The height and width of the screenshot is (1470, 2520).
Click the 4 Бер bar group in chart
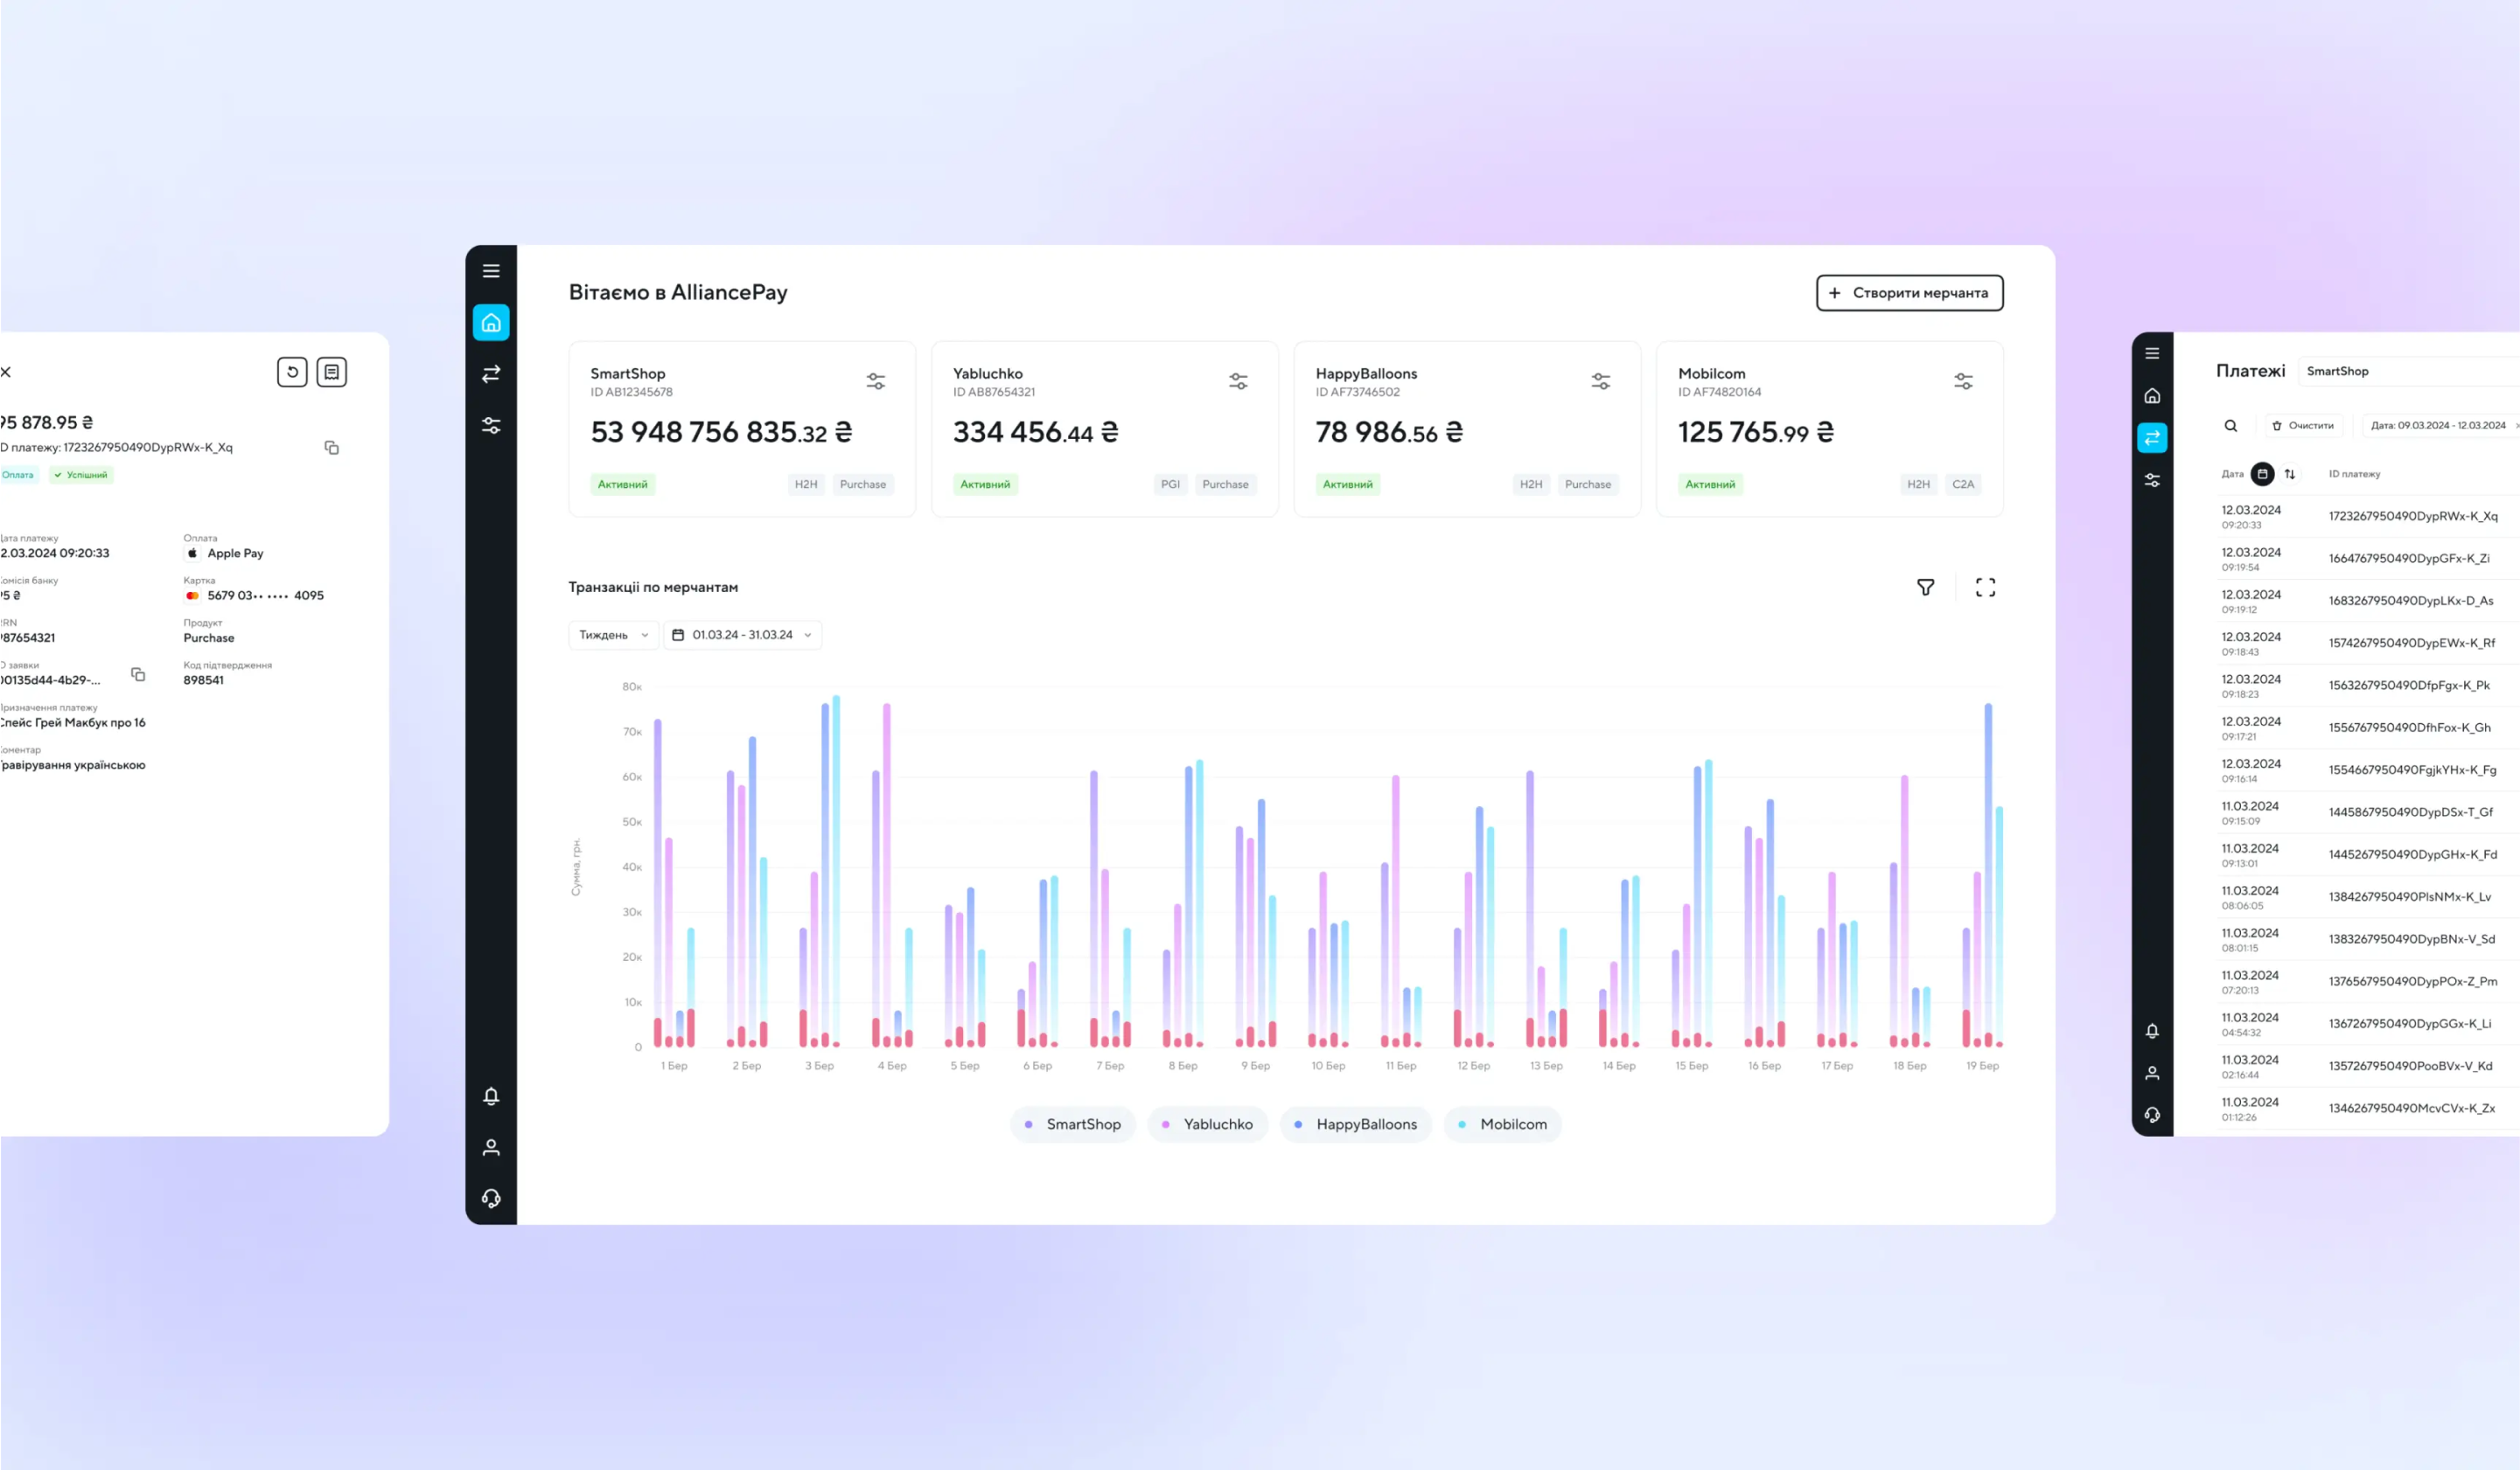pos(892,875)
